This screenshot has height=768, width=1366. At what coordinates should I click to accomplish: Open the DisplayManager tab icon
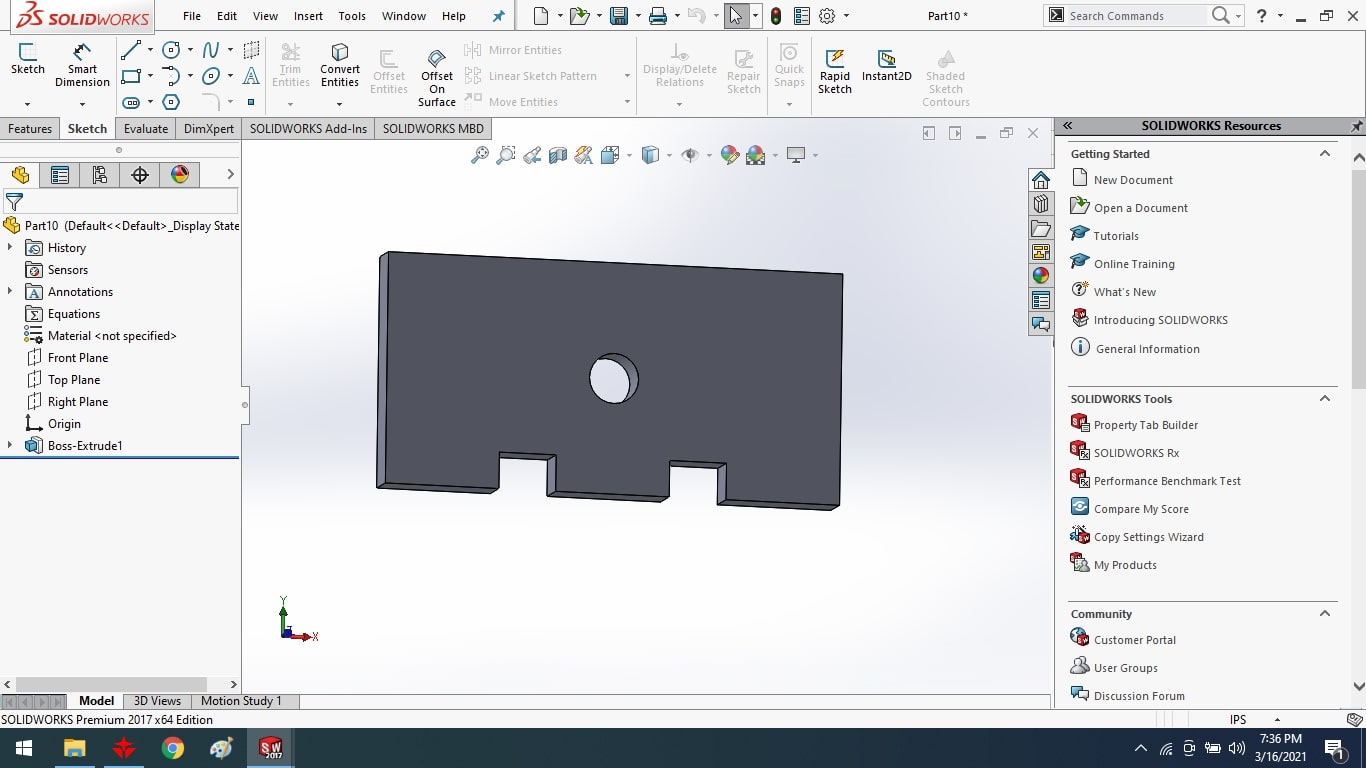point(180,175)
